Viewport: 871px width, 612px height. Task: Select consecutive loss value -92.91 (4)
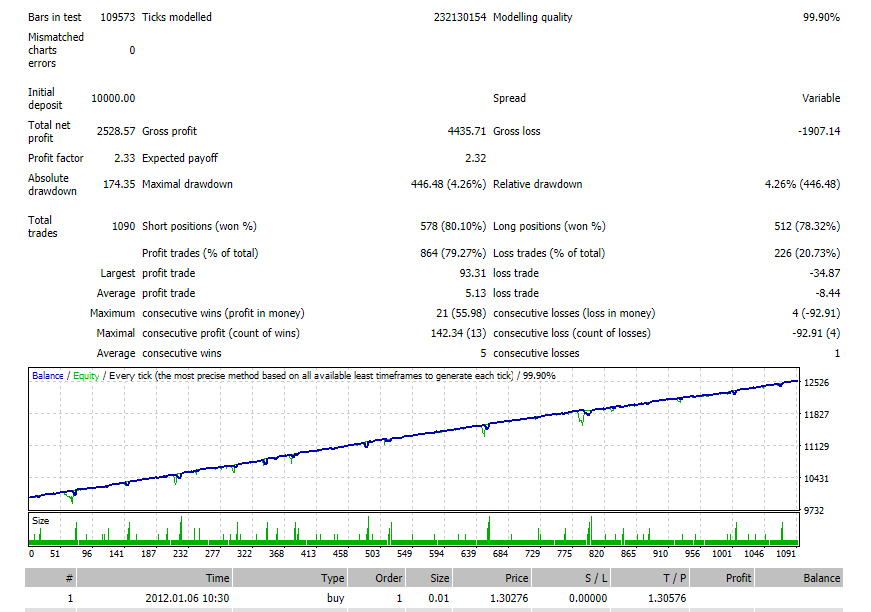[816, 333]
